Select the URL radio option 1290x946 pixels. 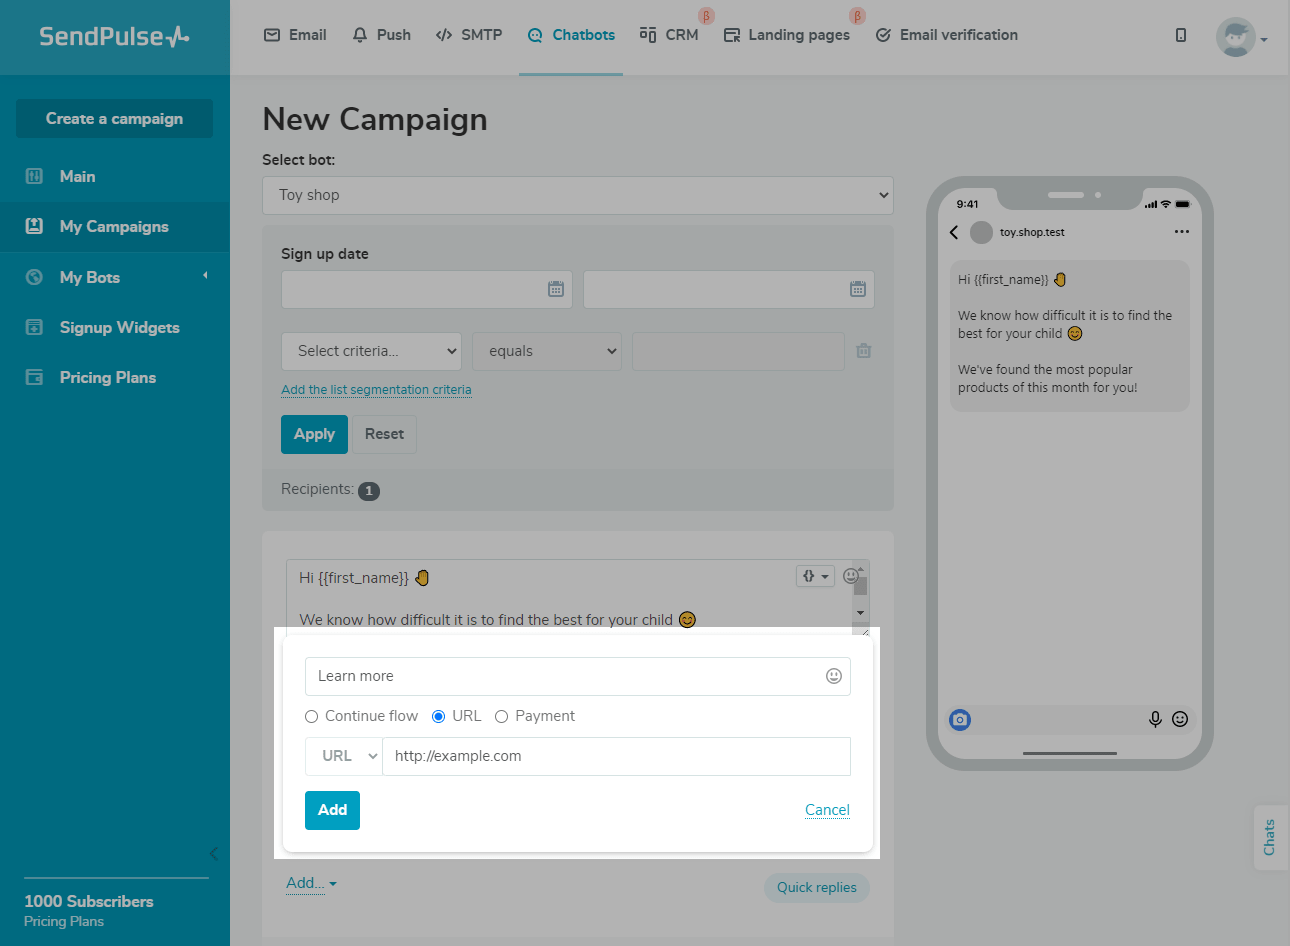coord(439,716)
